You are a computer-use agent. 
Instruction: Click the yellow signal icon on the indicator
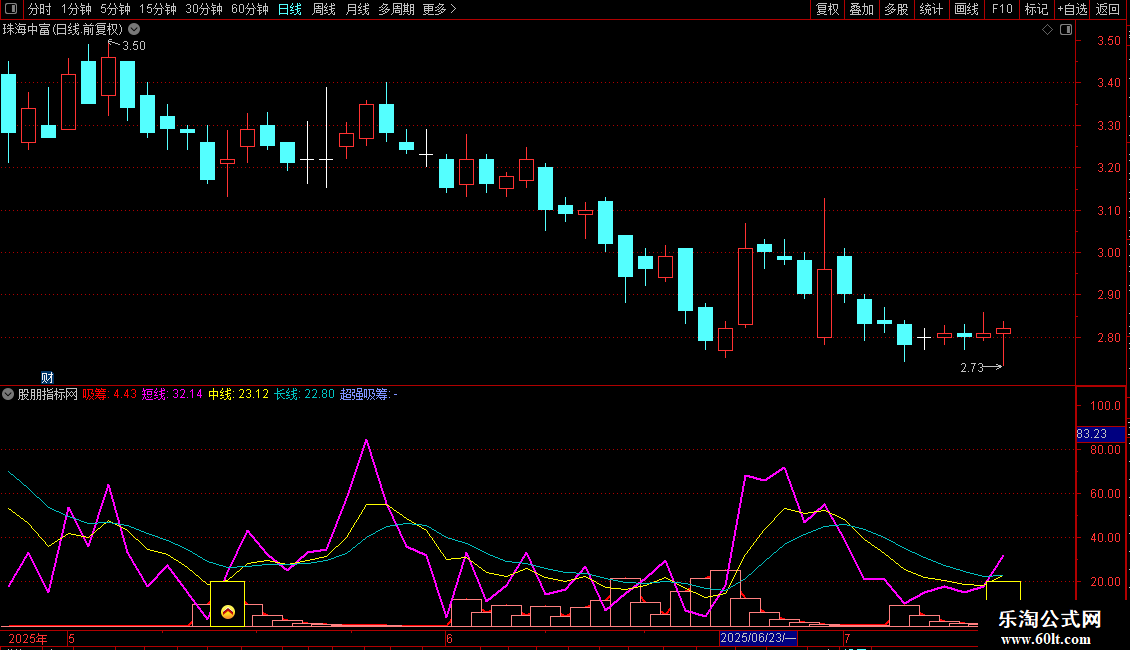click(x=227, y=612)
